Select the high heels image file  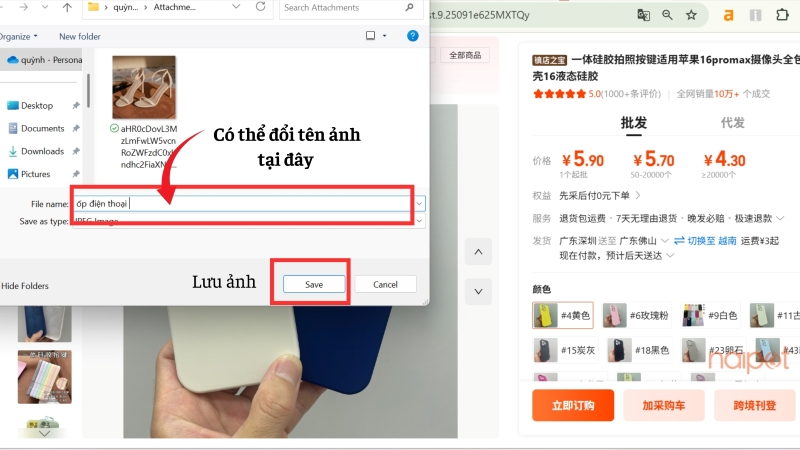pyautogui.click(x=144, y=87)
